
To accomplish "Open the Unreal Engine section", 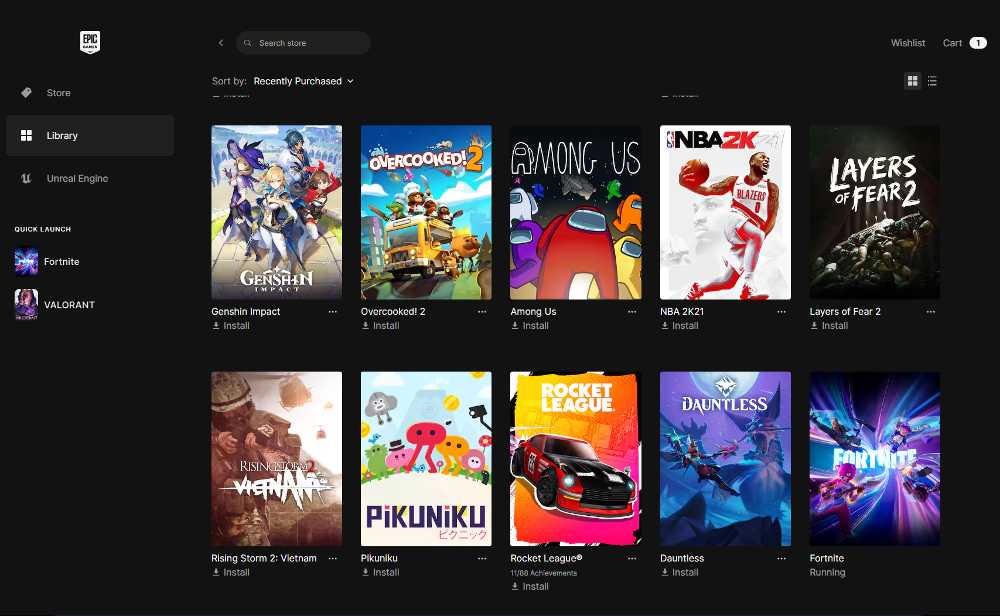I will tap(76, 179).
